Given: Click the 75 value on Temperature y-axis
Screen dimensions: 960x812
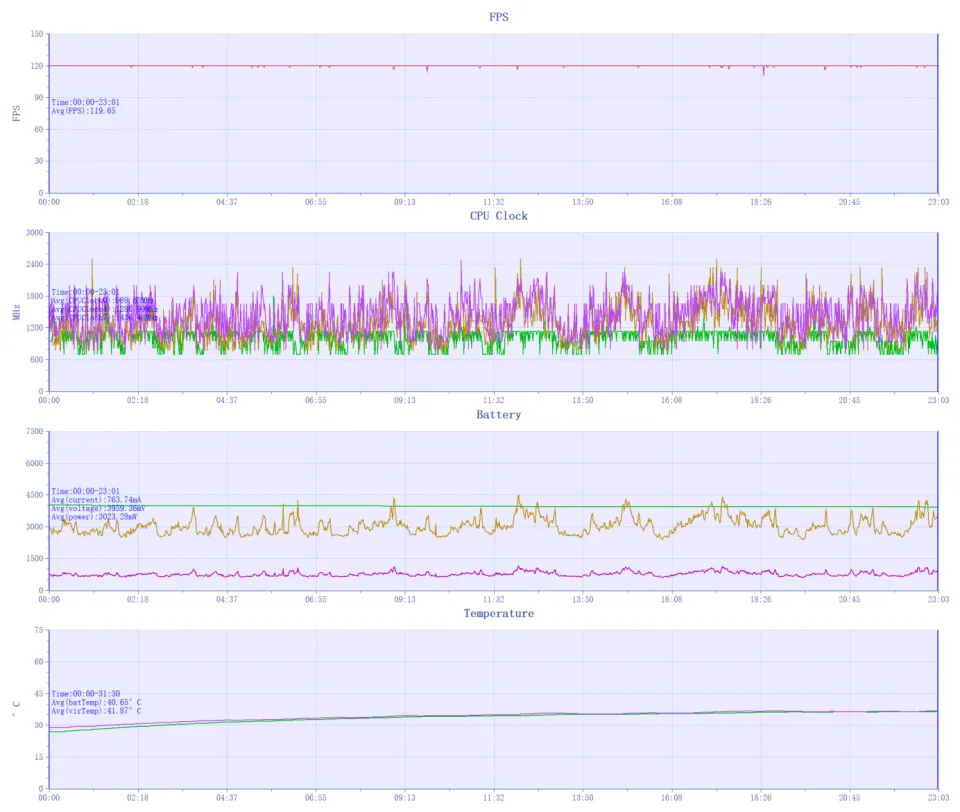Looking at the screenshot, I should pos(39,631).
